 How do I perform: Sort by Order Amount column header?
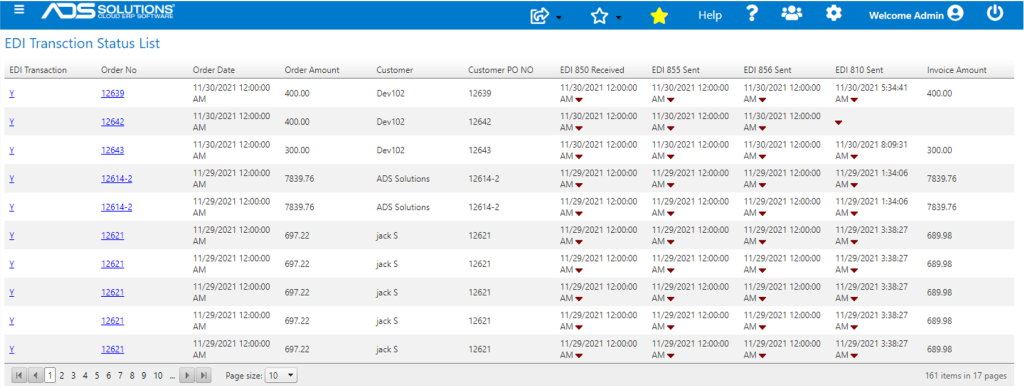tap(312, 70)
